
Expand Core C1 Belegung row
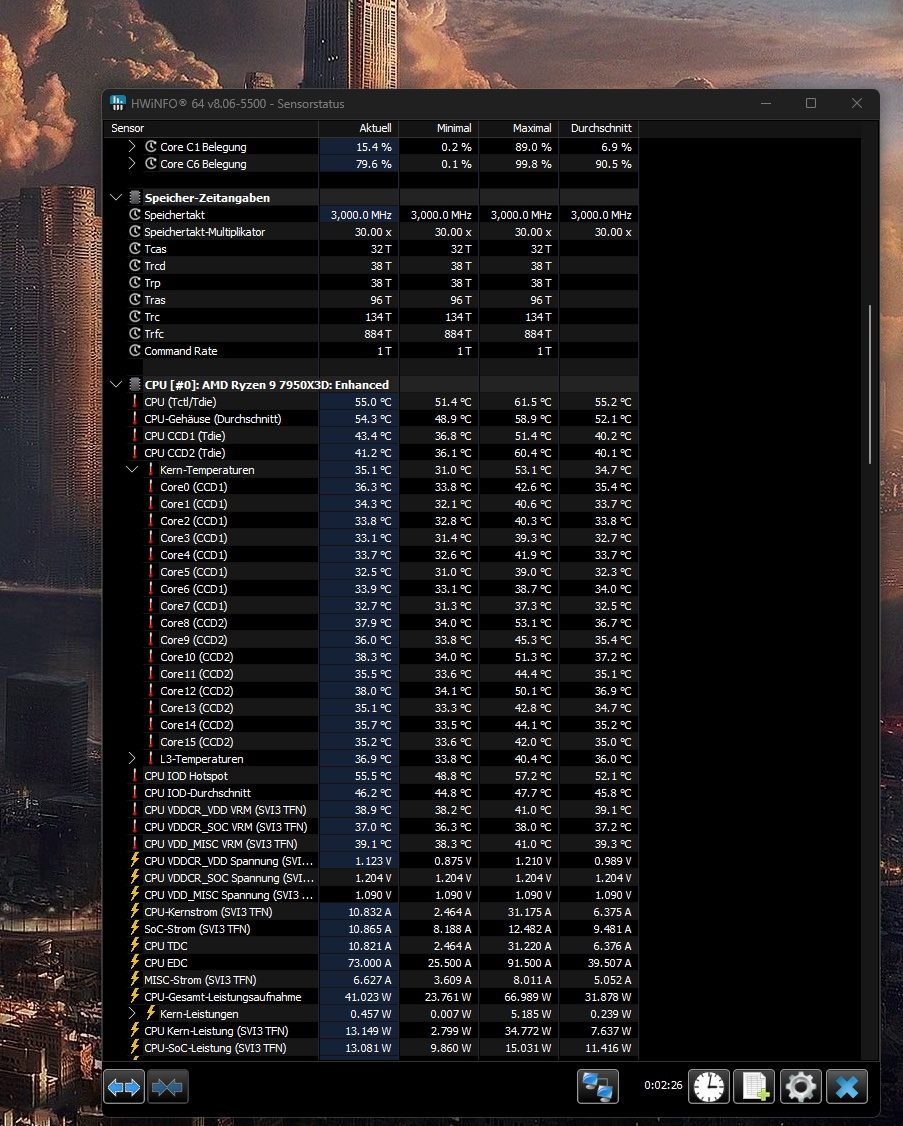pyautogui.click(x=132, y=146)
